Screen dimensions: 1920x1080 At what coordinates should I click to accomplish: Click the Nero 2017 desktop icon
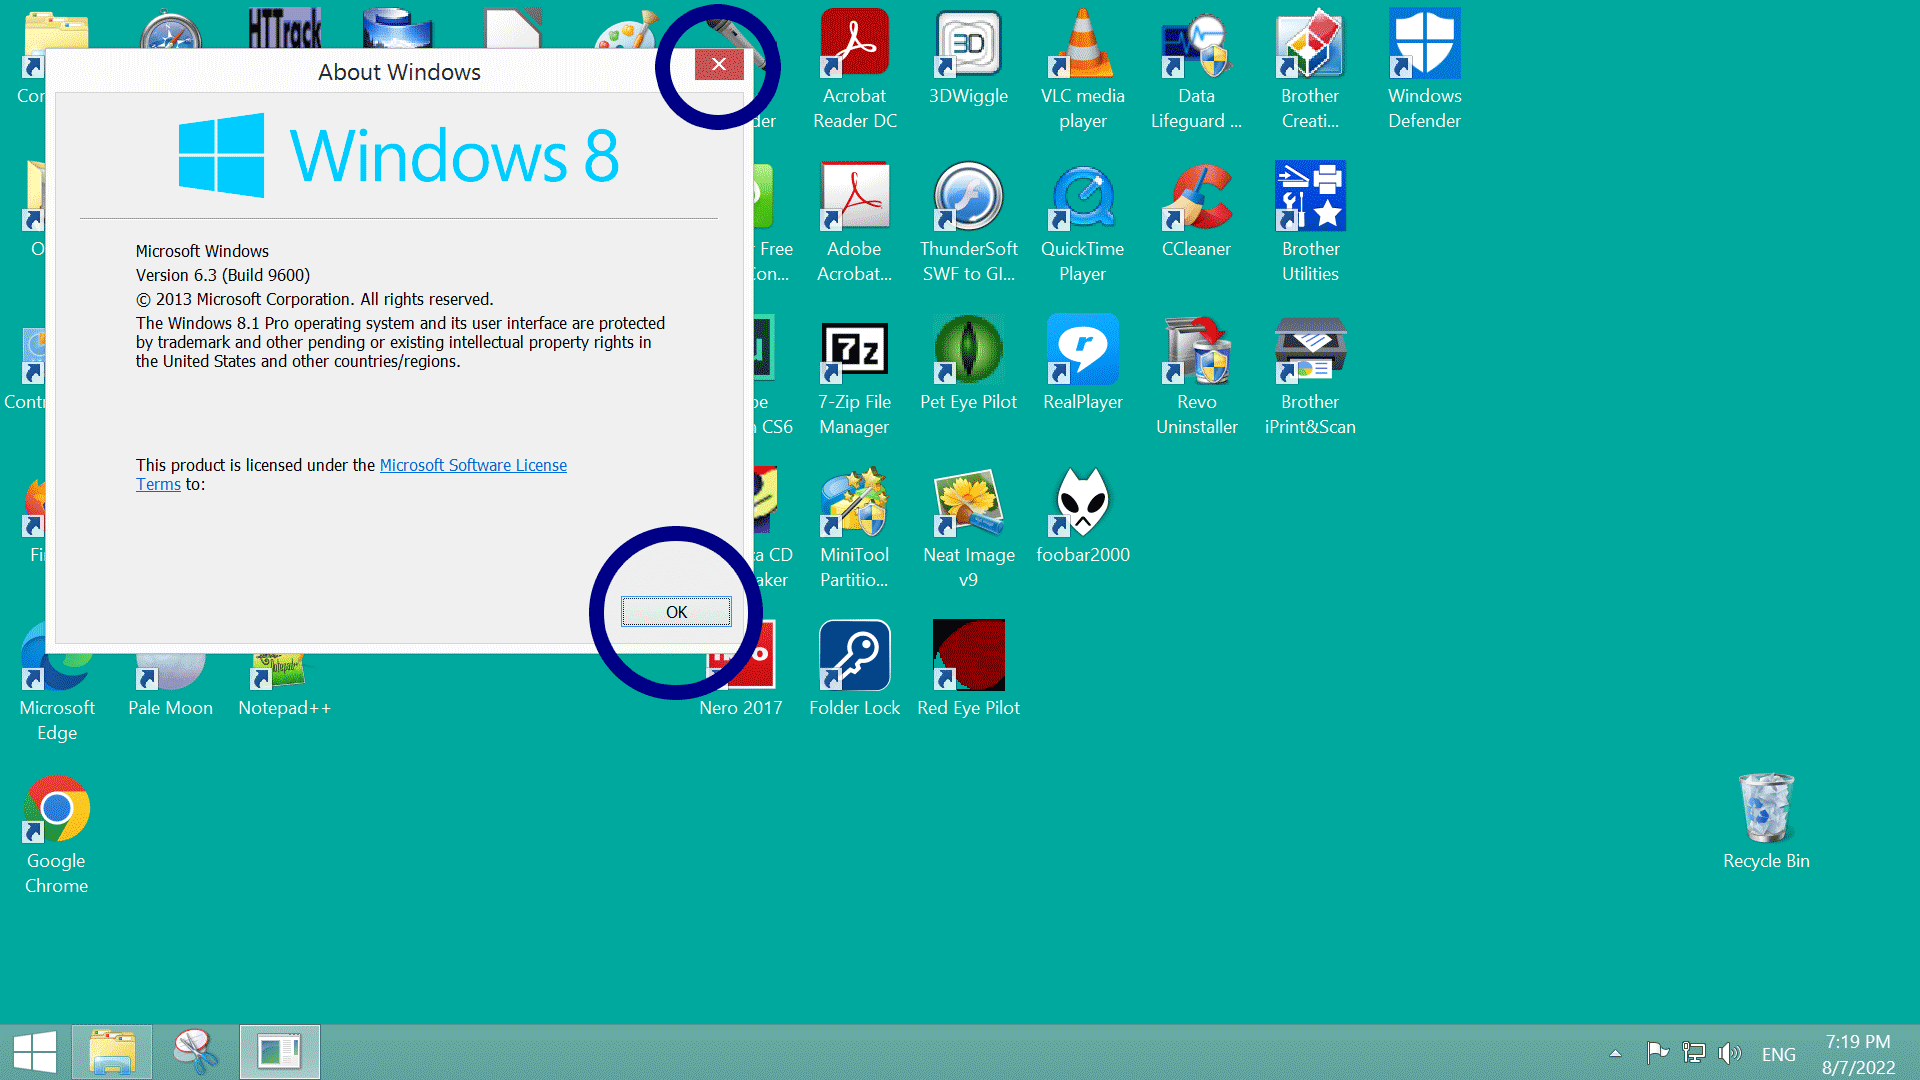point(741,670)
